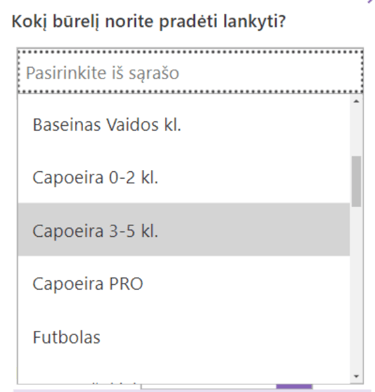The width and height of the screenshot is (375, 392).
Task: Pick the football club option
Action: tap(184, 337)
